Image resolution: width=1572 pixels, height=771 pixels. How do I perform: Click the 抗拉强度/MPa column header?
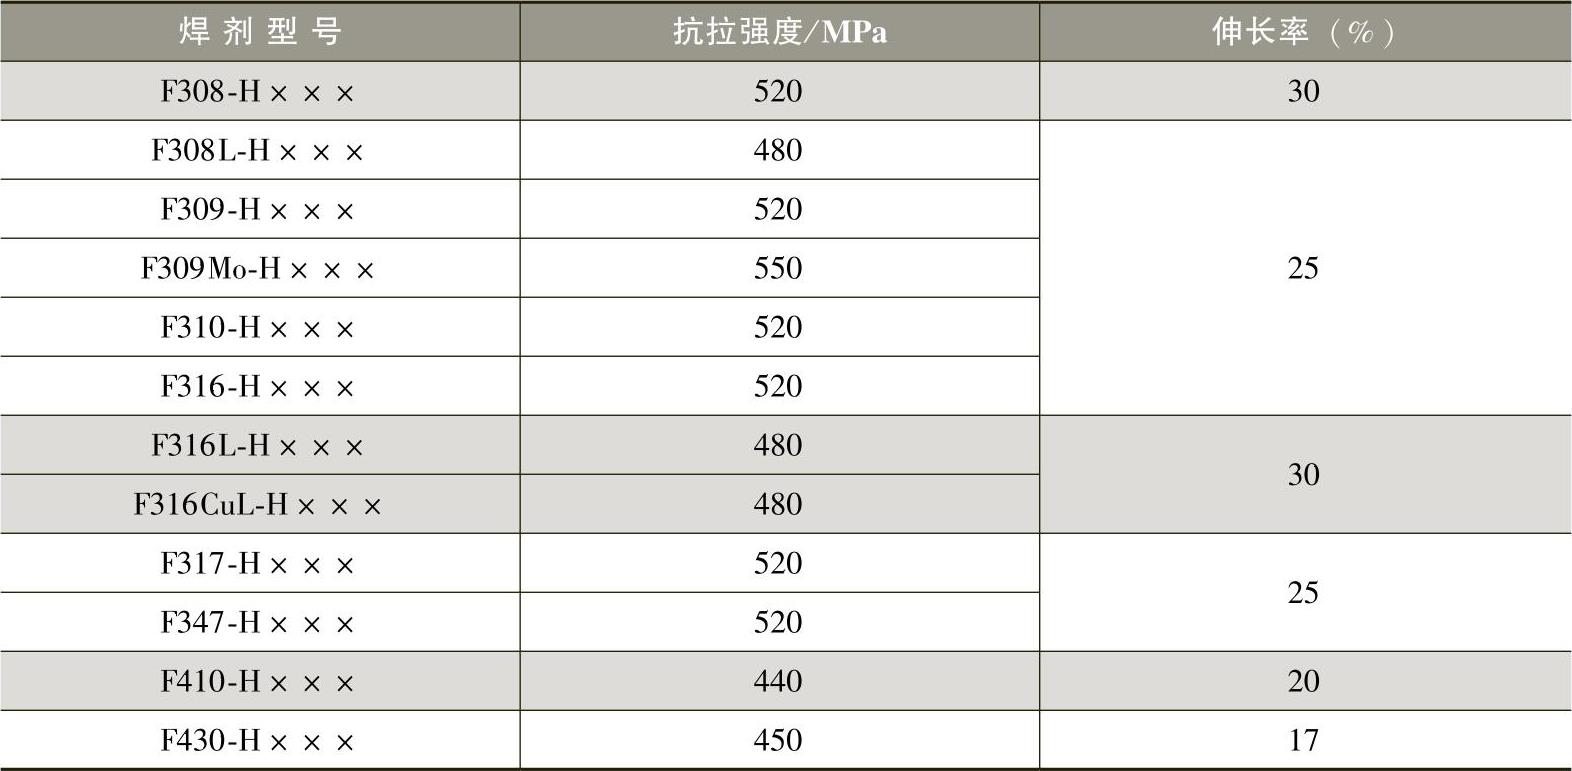[x=779, y=32]
